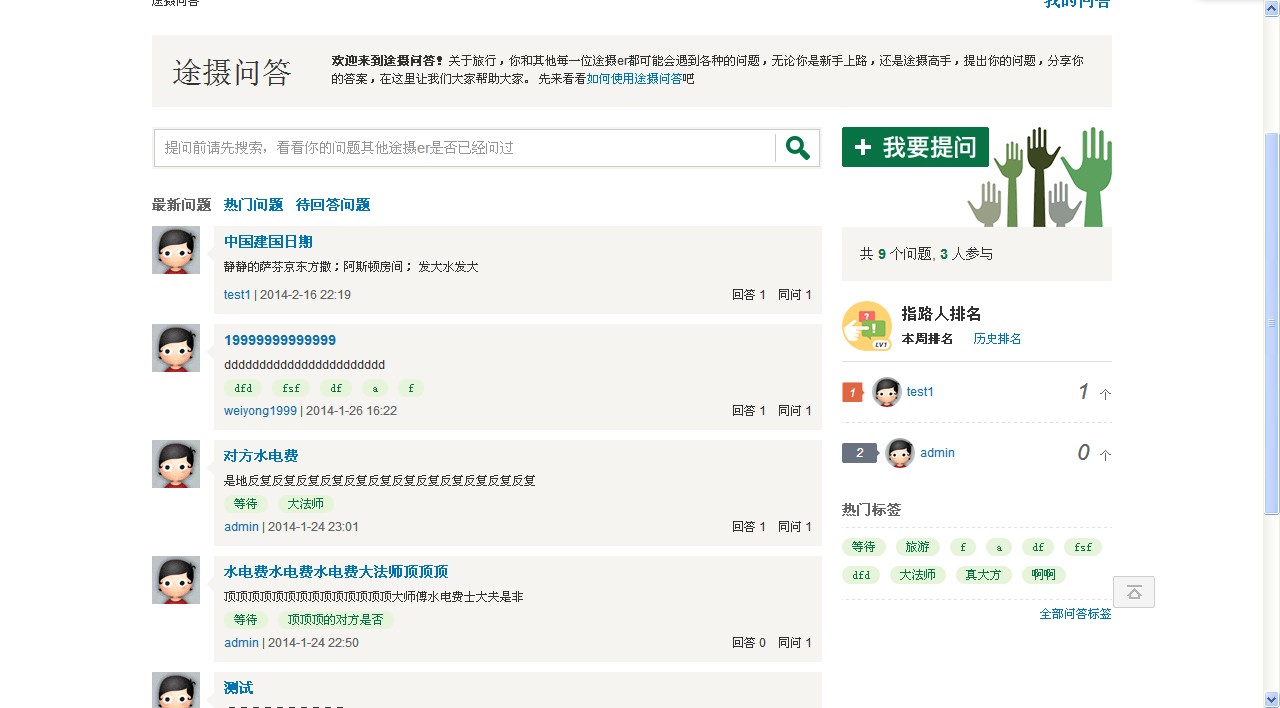Open admin avatar in ranking list
The width and height of the screenshot is (1280, 708).
900,453
